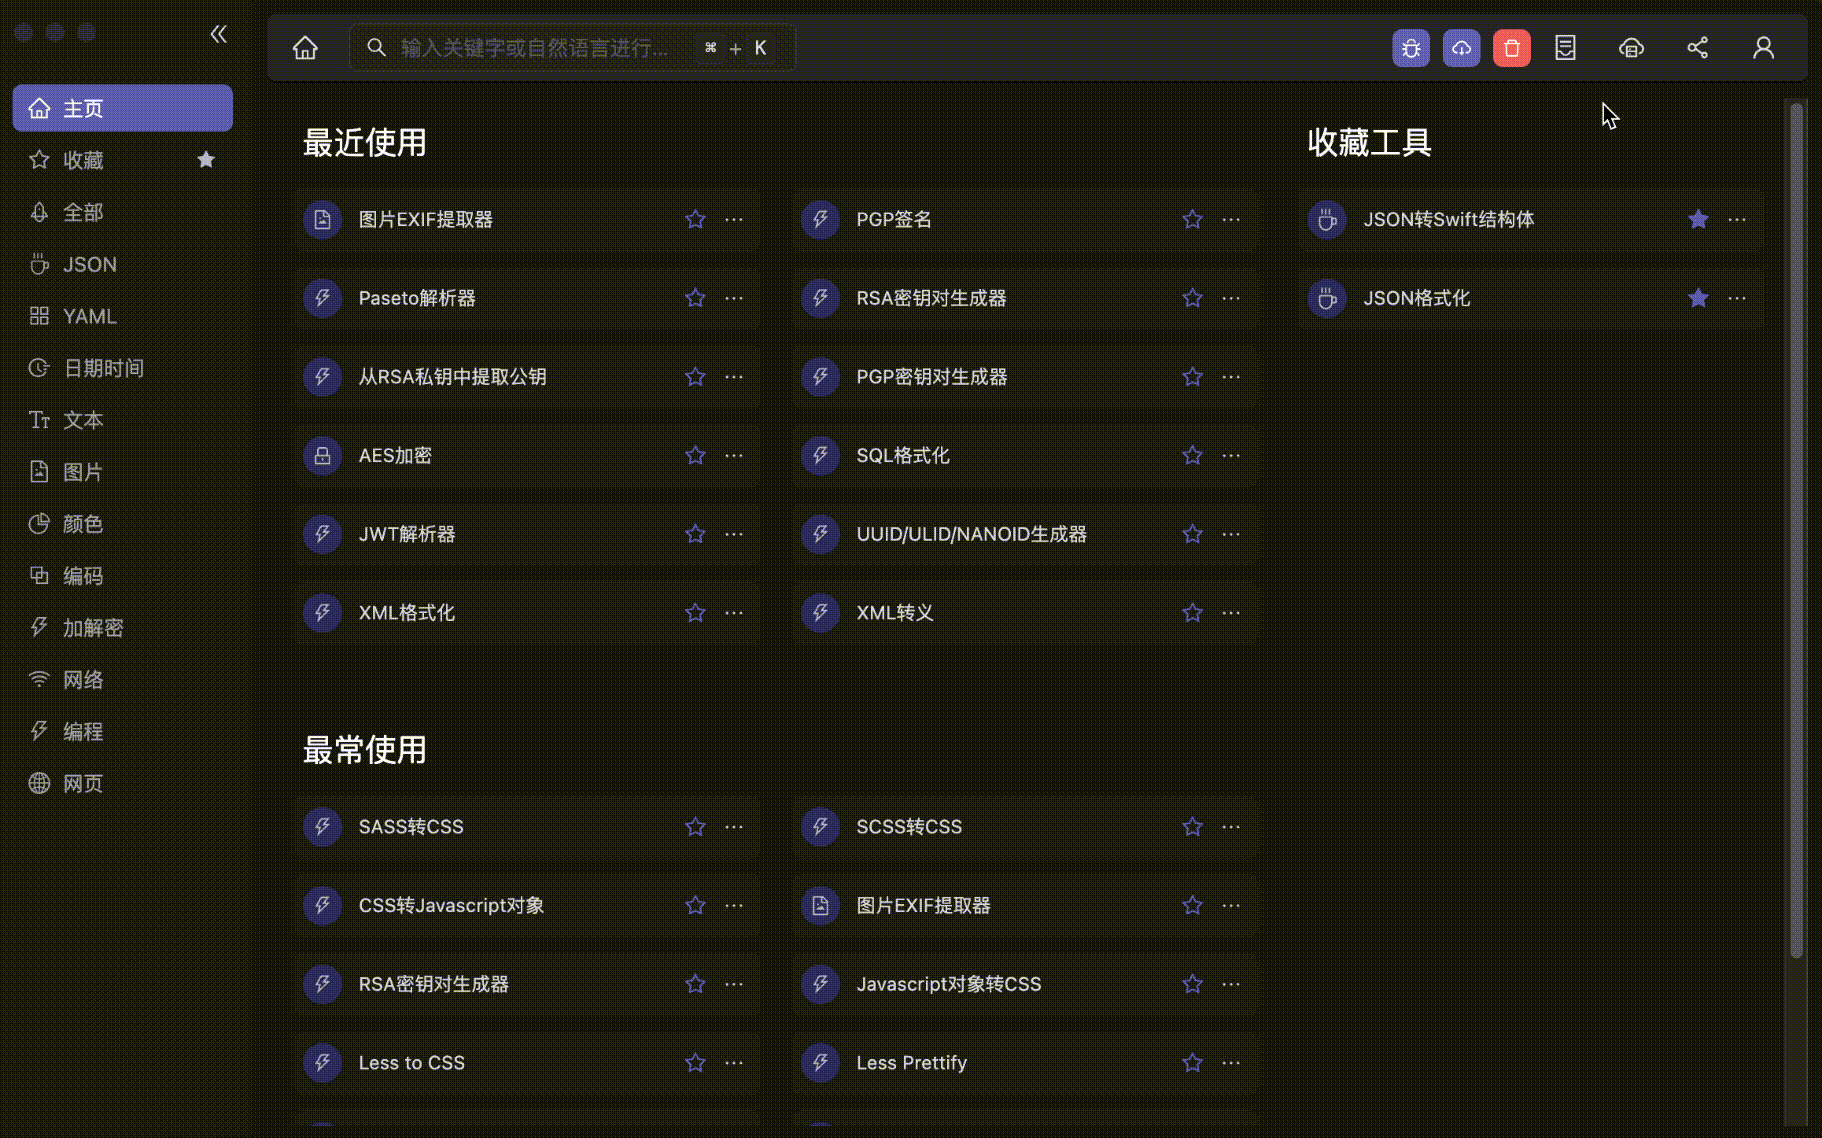Open the JWT解析器 tool

tap(407, 534)
